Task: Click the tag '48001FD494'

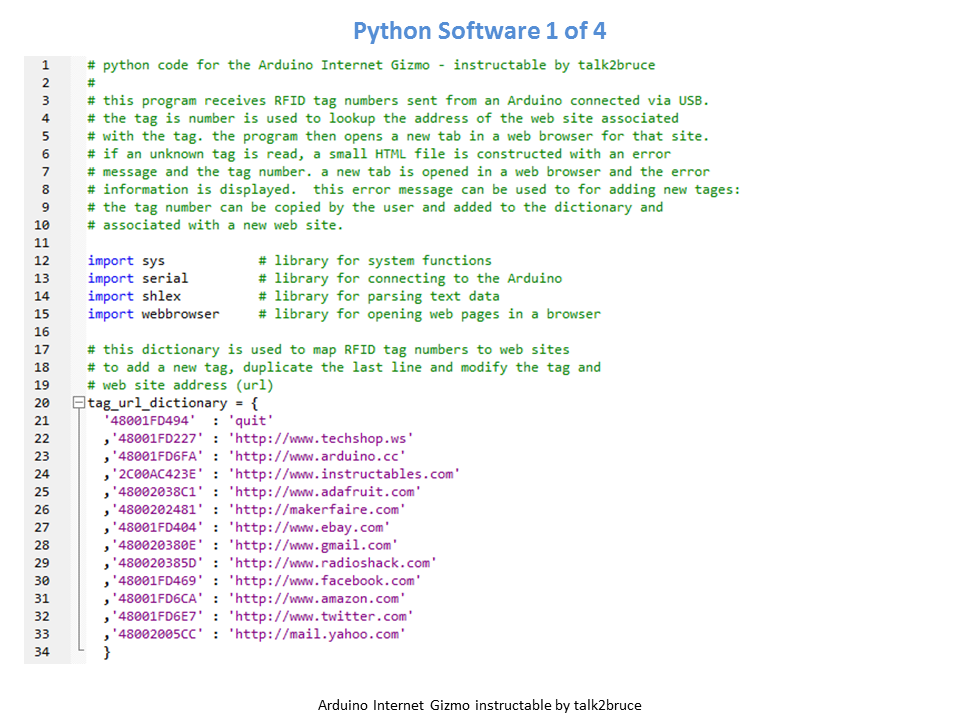Action: point(149,421)
